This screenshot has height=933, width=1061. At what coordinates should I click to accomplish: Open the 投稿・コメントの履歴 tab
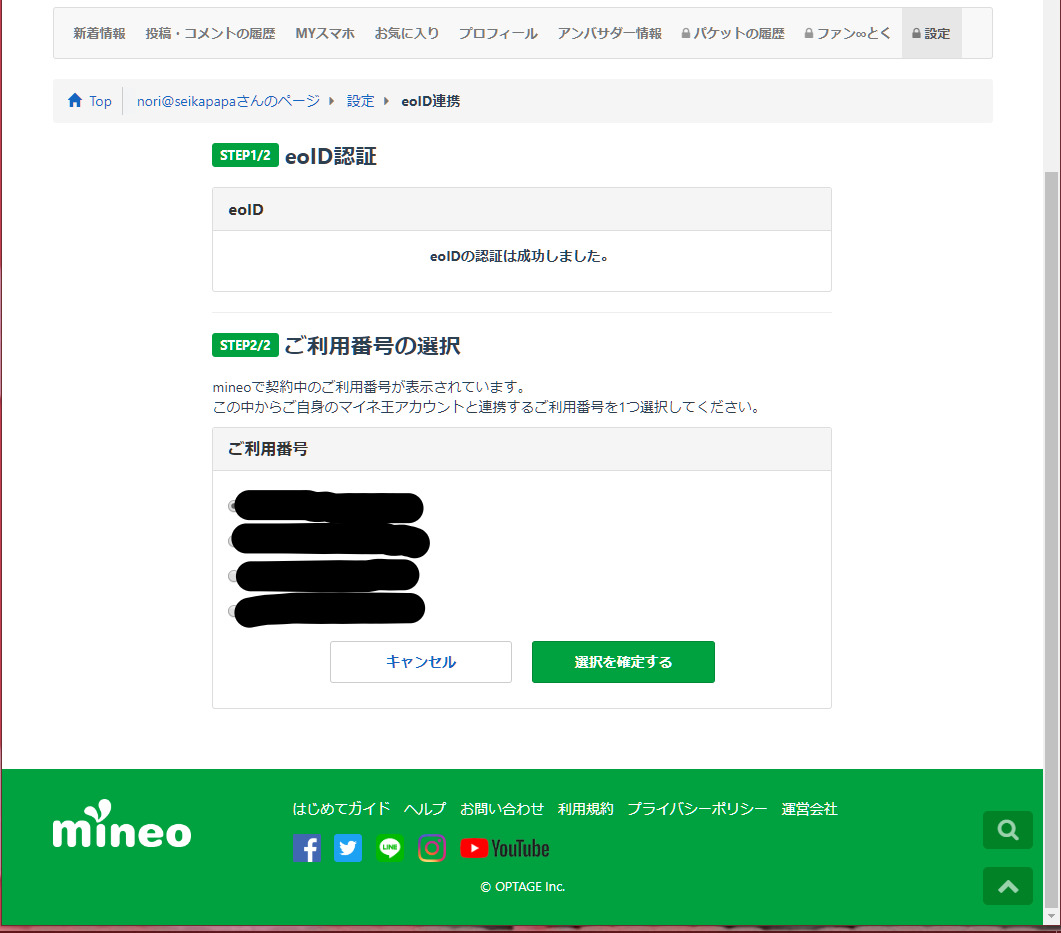tap(210, 33)
